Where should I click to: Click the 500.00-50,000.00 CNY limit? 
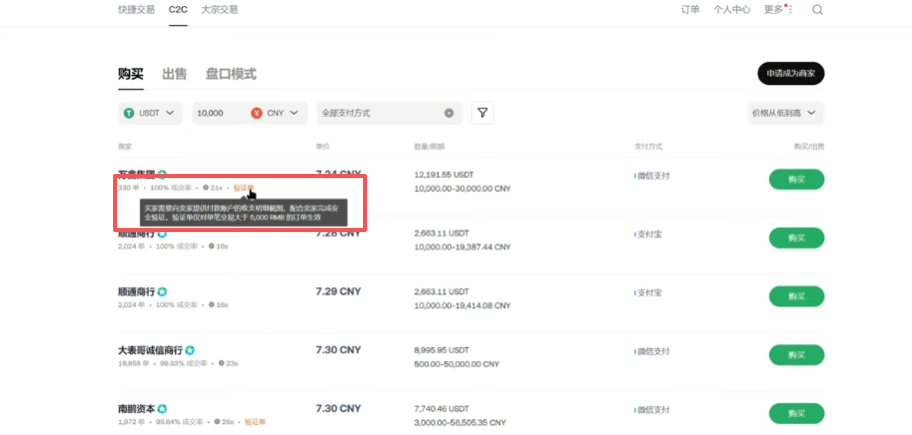coord(456,364)
